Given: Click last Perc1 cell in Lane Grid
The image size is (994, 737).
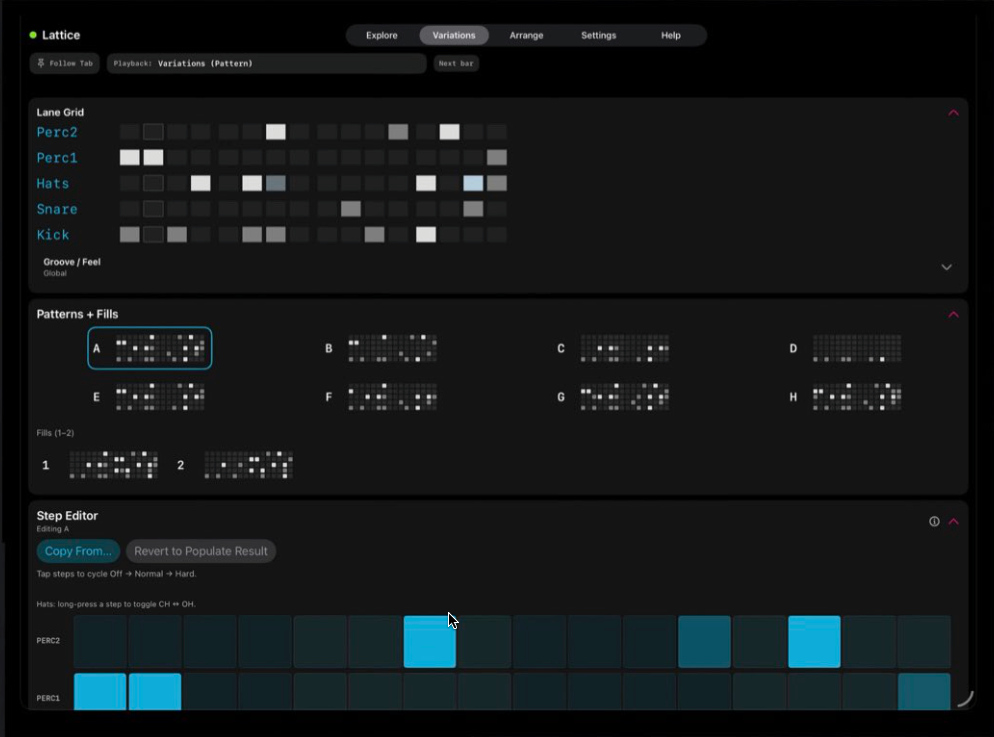Looking at the screenshot, I should pos(497,157).
